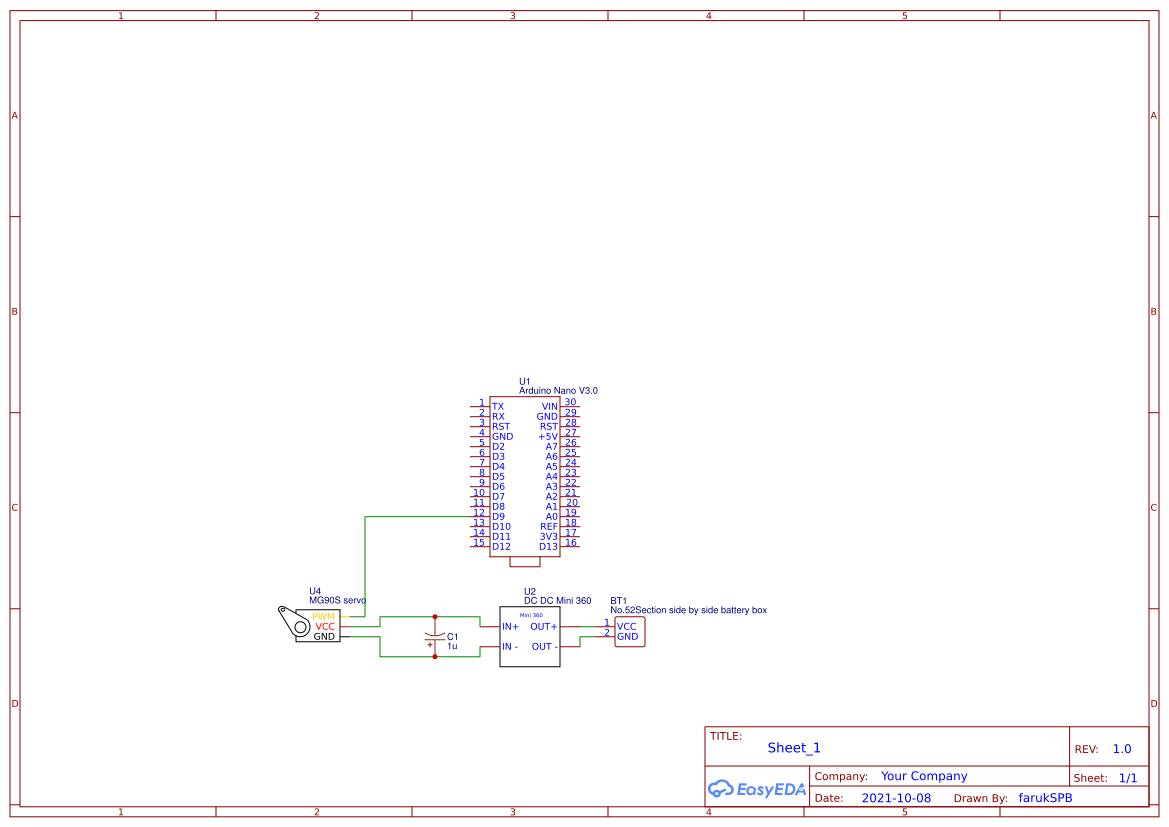This screenshot has height=827, width=1169.
Task: Click the Your Company text
Action: [x=923, y=775]
